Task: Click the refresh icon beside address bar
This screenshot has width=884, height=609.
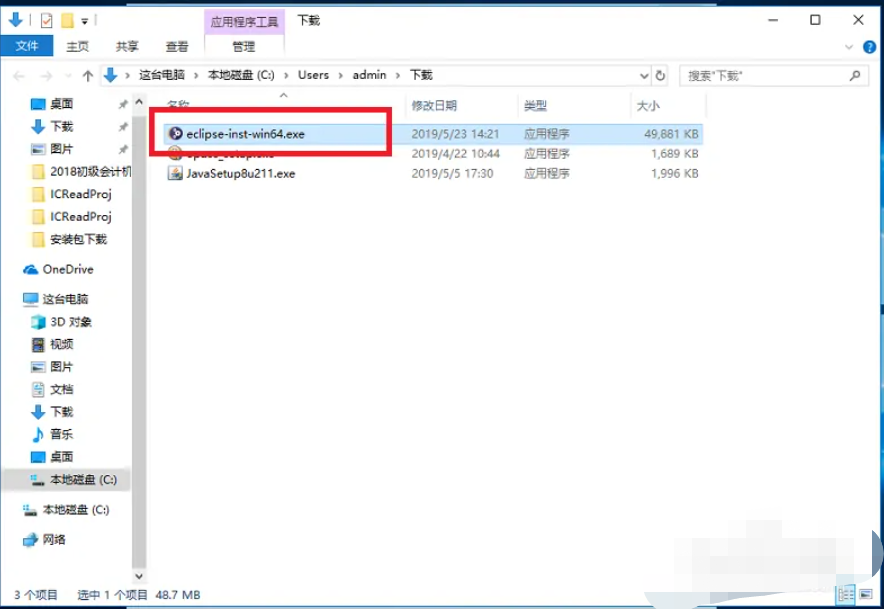Action: coord(660,75)
